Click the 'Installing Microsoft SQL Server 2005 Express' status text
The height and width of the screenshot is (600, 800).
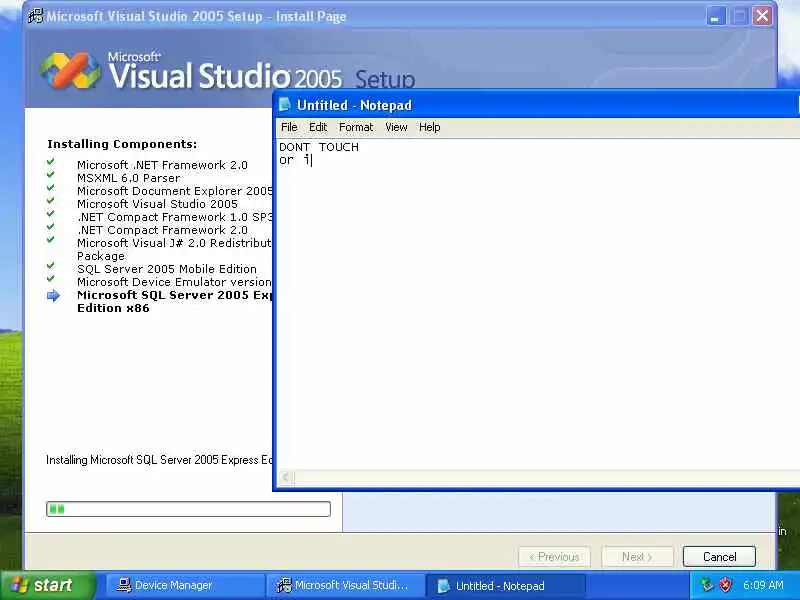pos(159,460)
